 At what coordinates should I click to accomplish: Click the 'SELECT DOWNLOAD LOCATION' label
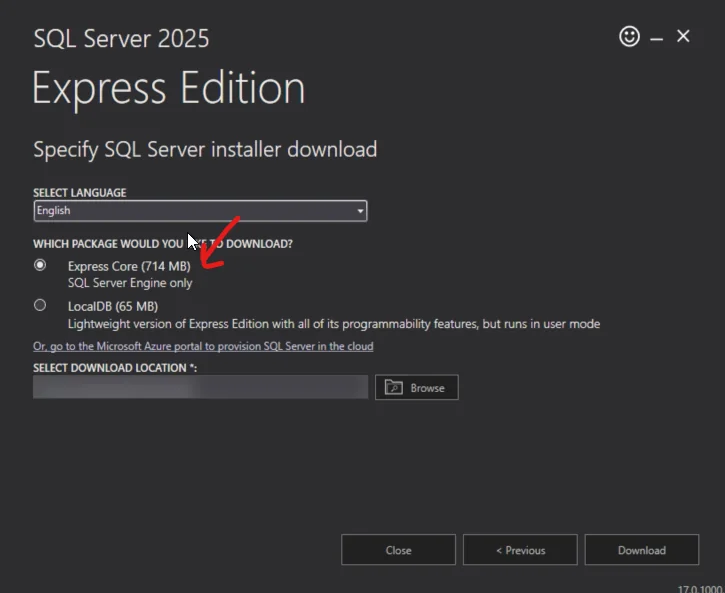(115, 368)
